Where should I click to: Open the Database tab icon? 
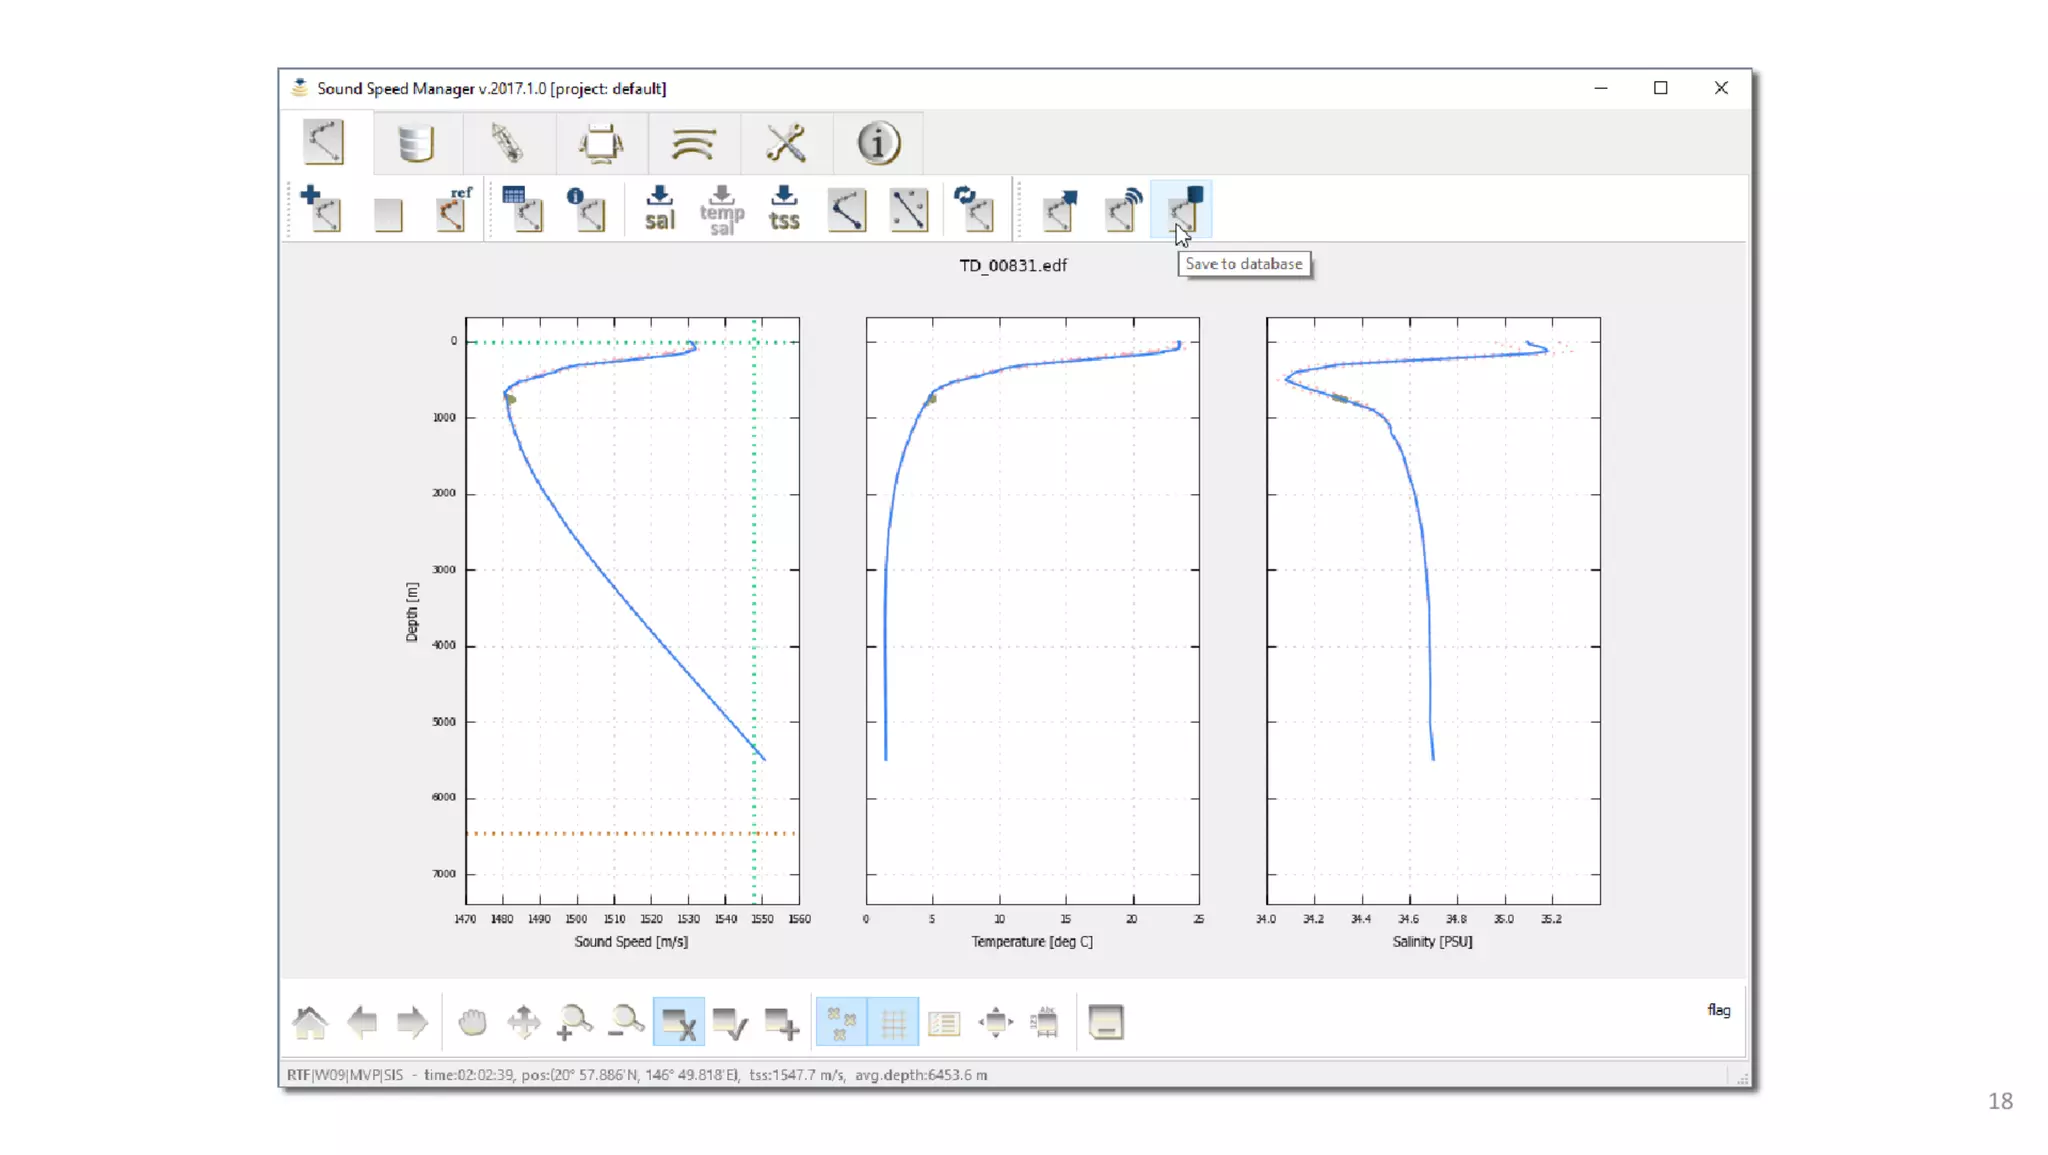click(x=415, y=143)
